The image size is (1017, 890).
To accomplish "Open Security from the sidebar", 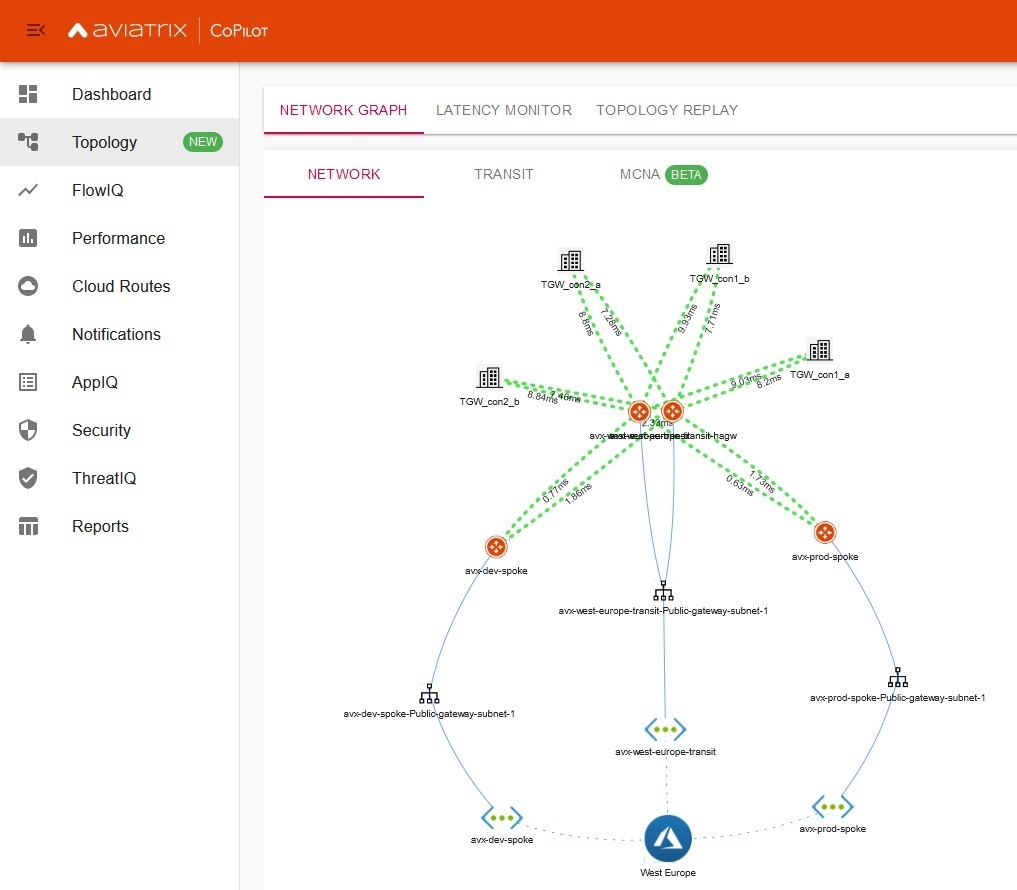I will coord(119,430).
